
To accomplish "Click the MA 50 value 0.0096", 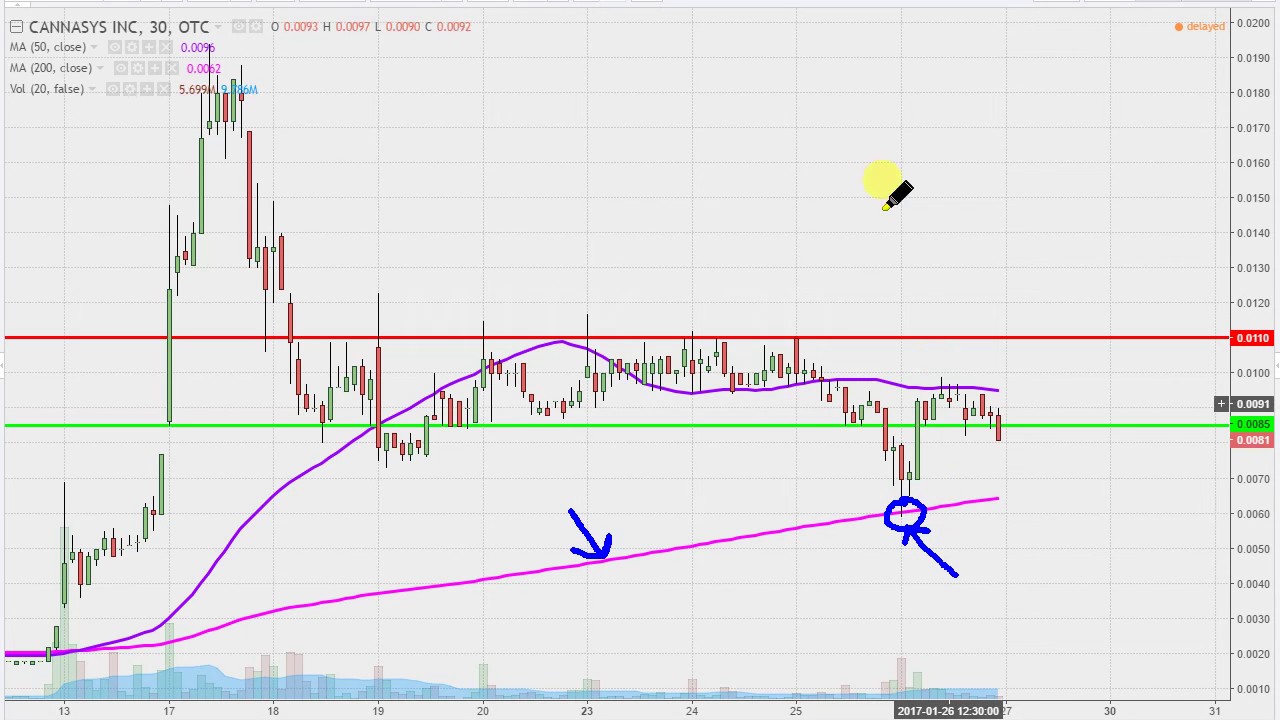I will click(x=198, y=48).
